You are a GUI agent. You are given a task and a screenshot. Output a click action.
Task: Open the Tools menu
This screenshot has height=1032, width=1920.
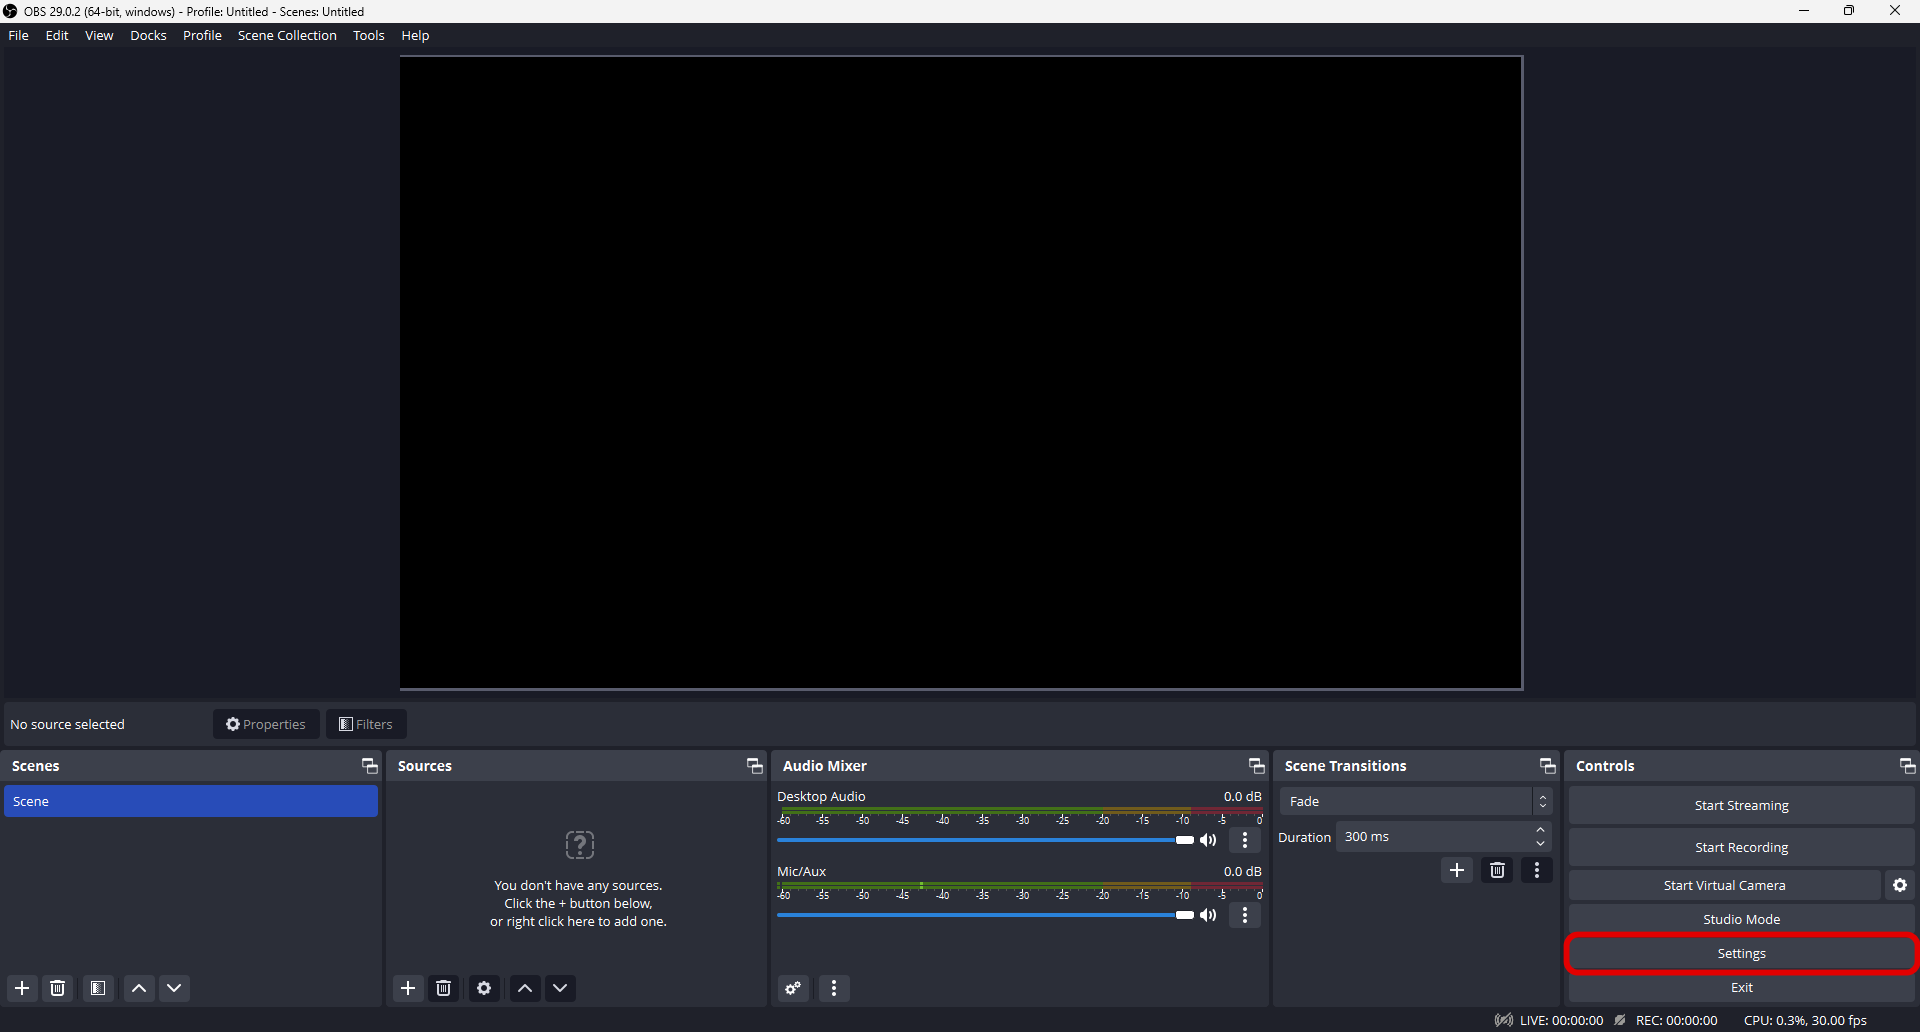click(368, 35)
